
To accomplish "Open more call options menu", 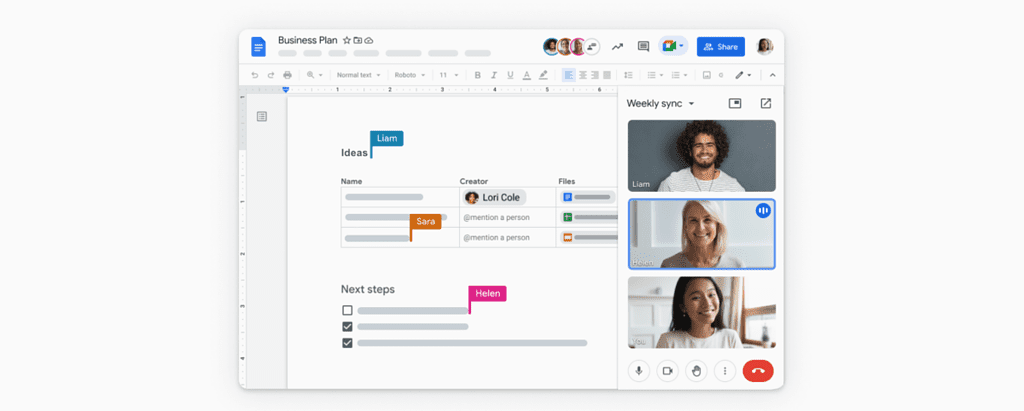I will click(725, 371).
